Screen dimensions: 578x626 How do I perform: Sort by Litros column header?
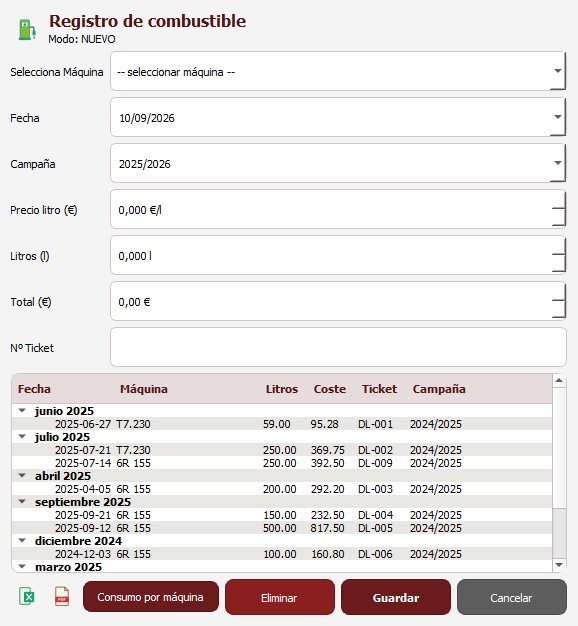tap(282, 389)
